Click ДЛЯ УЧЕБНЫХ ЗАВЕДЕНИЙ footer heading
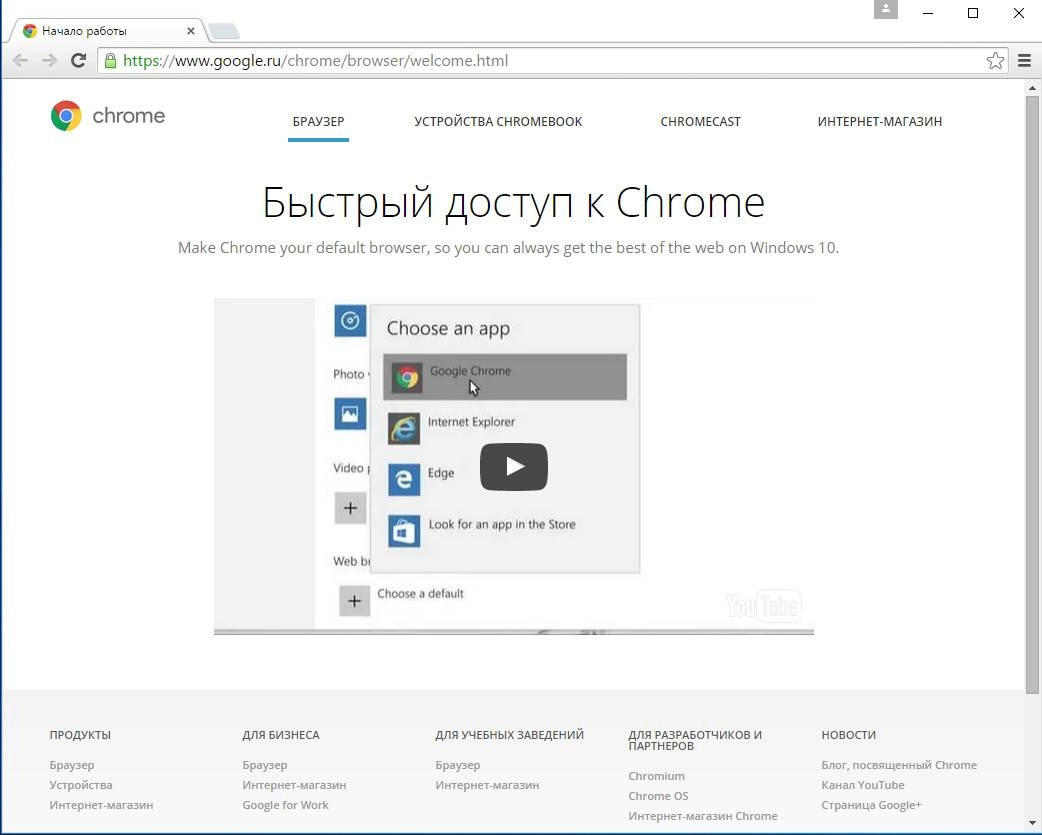 (509, 735)
